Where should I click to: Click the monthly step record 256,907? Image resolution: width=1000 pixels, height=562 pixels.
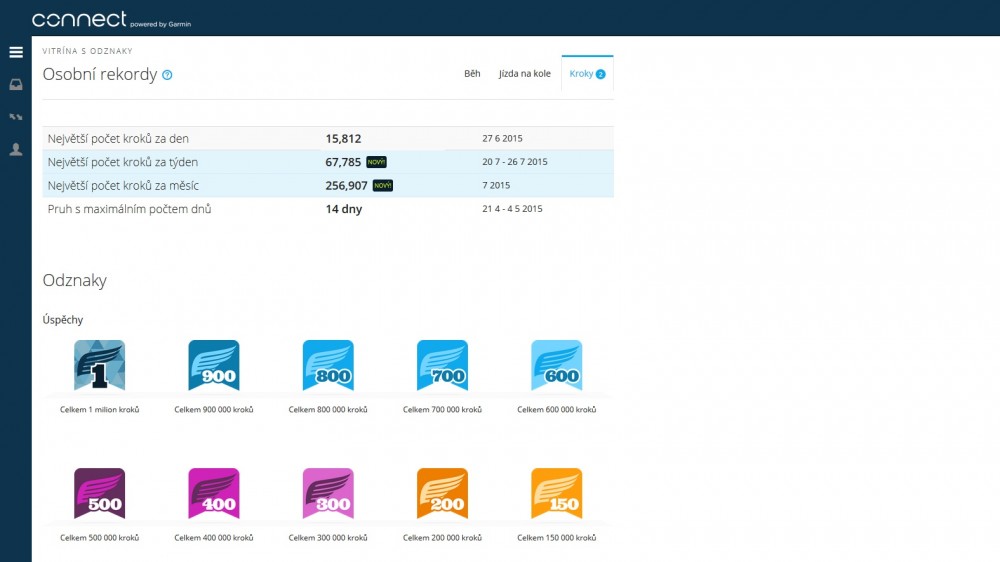(x=346, y=186)
